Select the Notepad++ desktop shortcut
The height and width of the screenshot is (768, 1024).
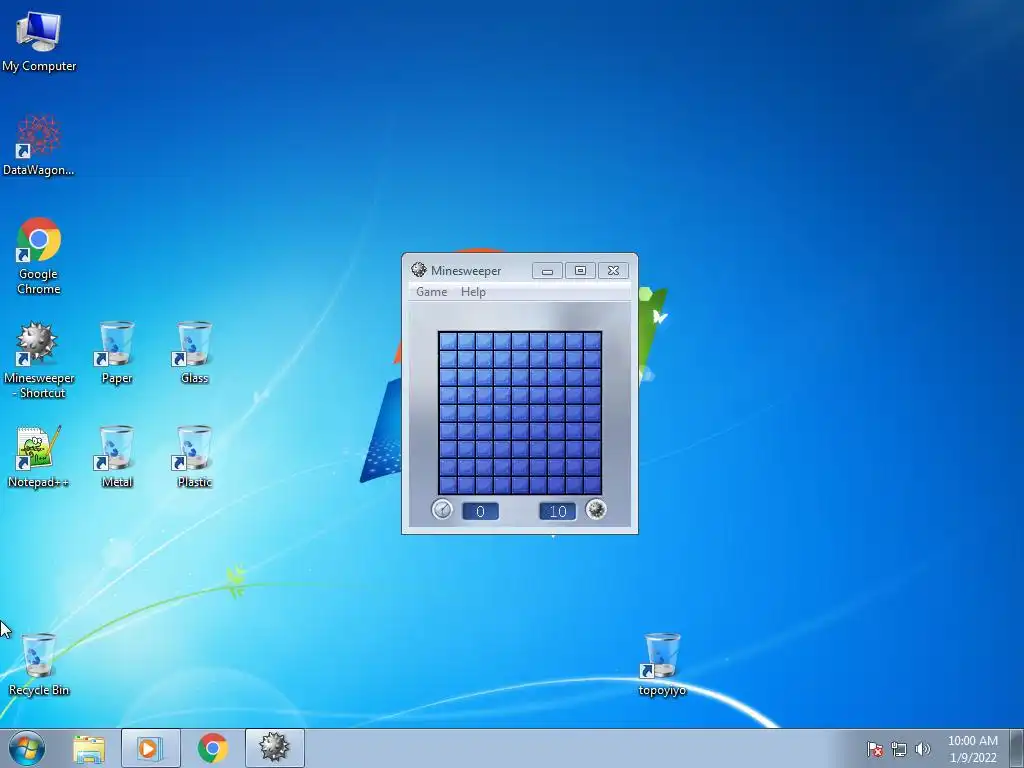click(x=39, y=457)
